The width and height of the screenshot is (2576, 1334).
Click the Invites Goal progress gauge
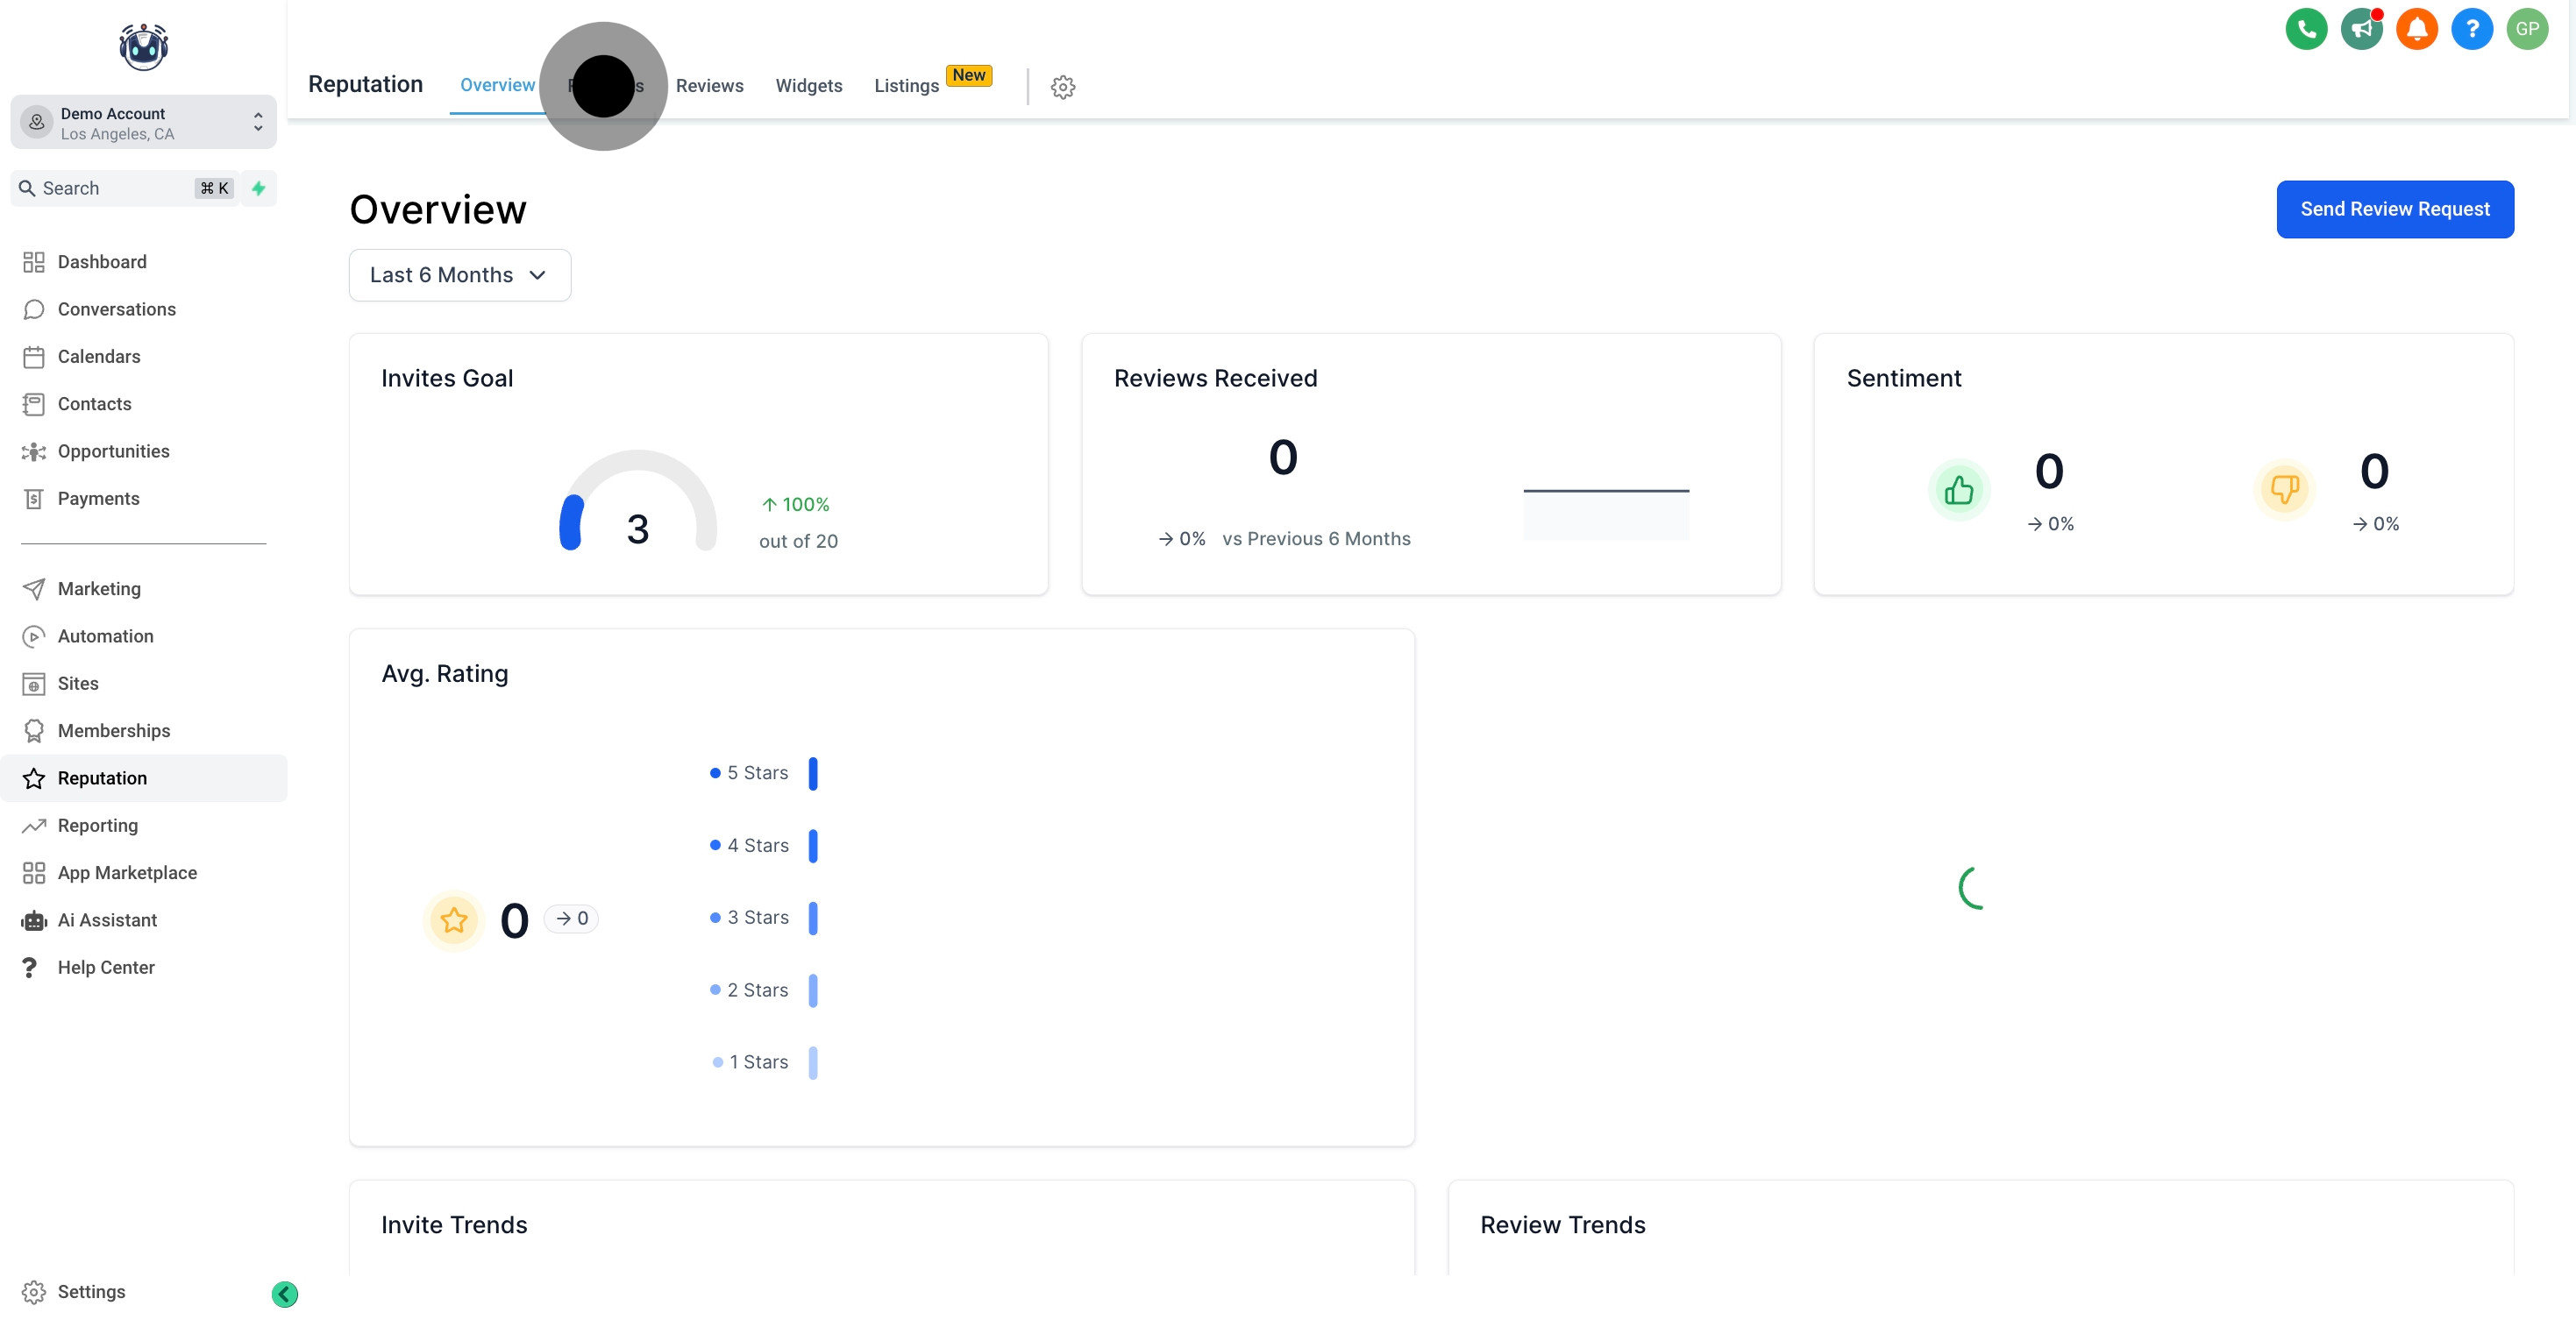click(638, 503)
